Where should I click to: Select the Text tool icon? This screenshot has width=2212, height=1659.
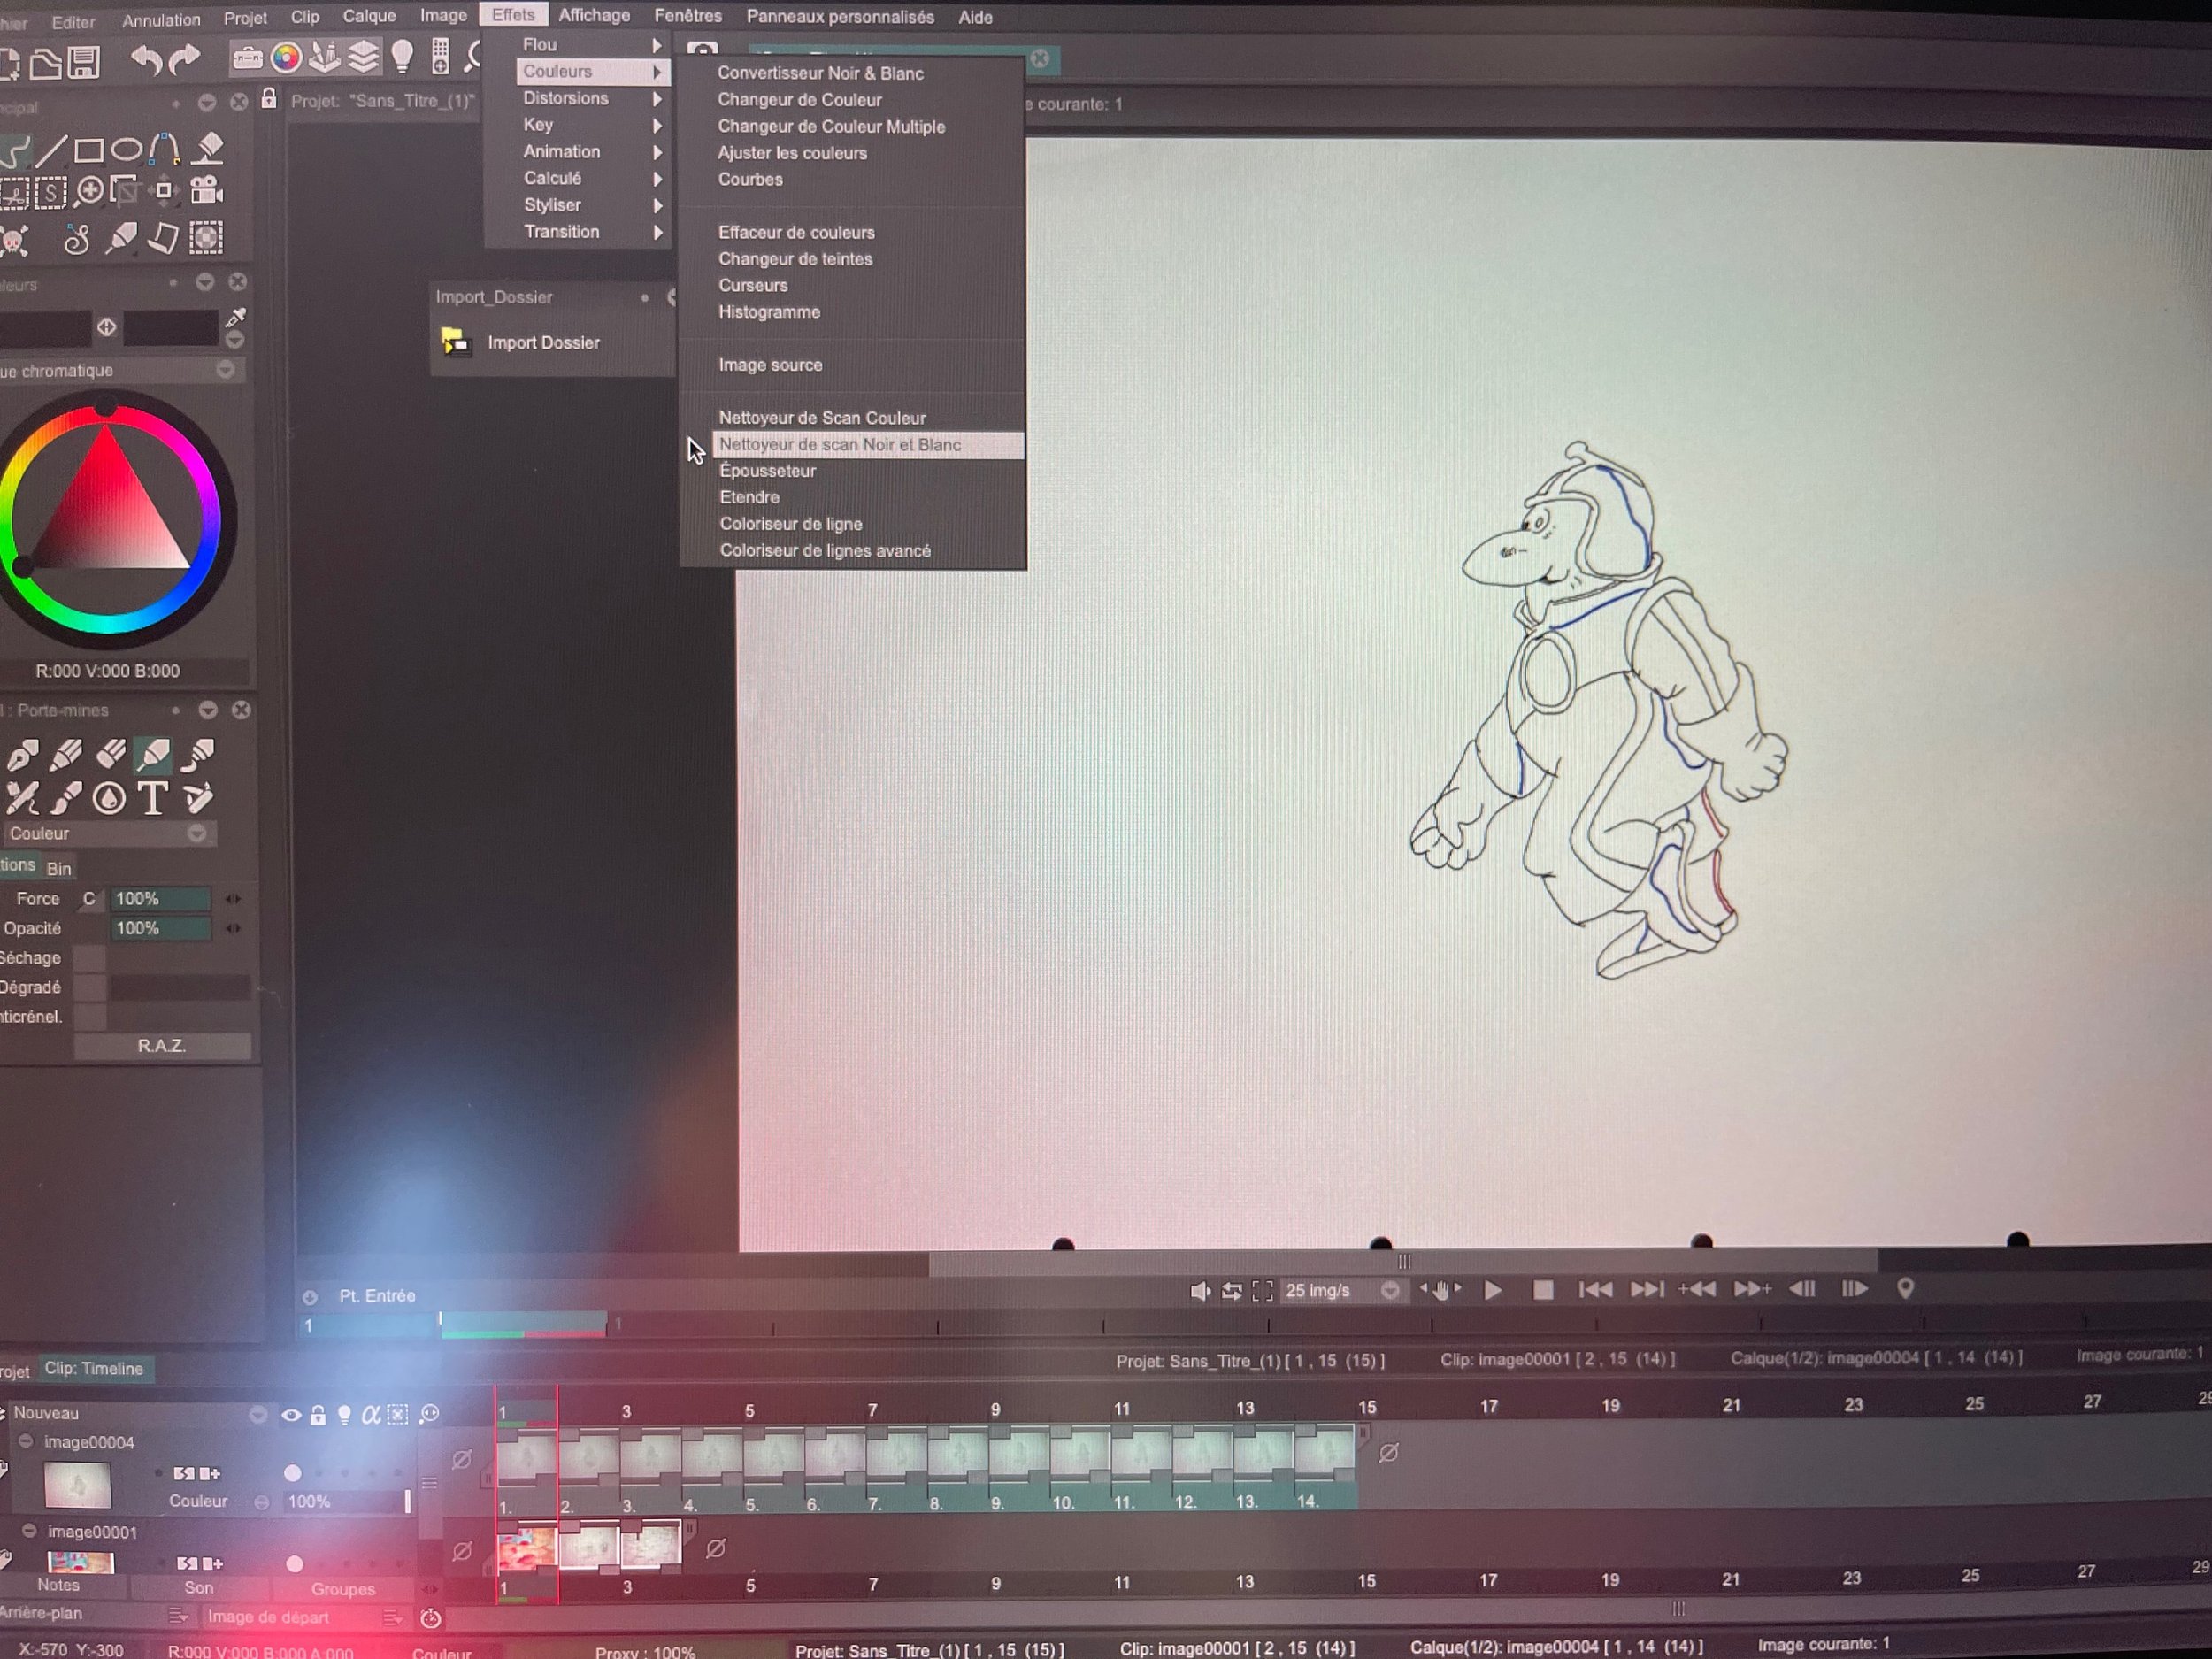click(x=153, y=798)
